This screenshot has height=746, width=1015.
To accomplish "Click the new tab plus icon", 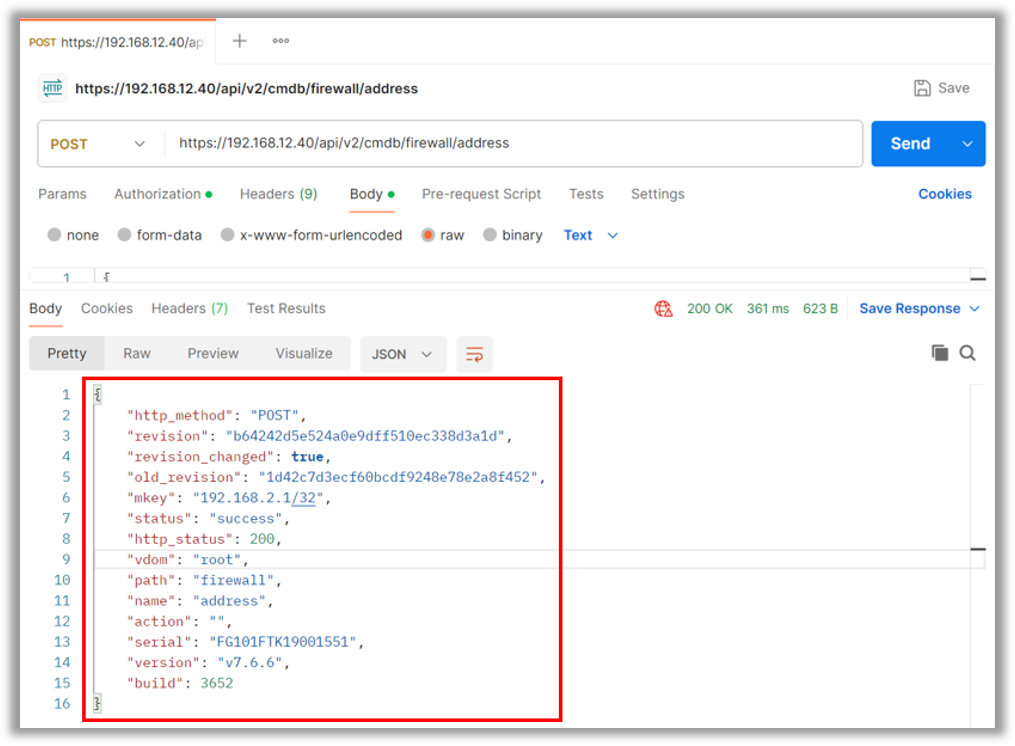I will tap(239, 41).
